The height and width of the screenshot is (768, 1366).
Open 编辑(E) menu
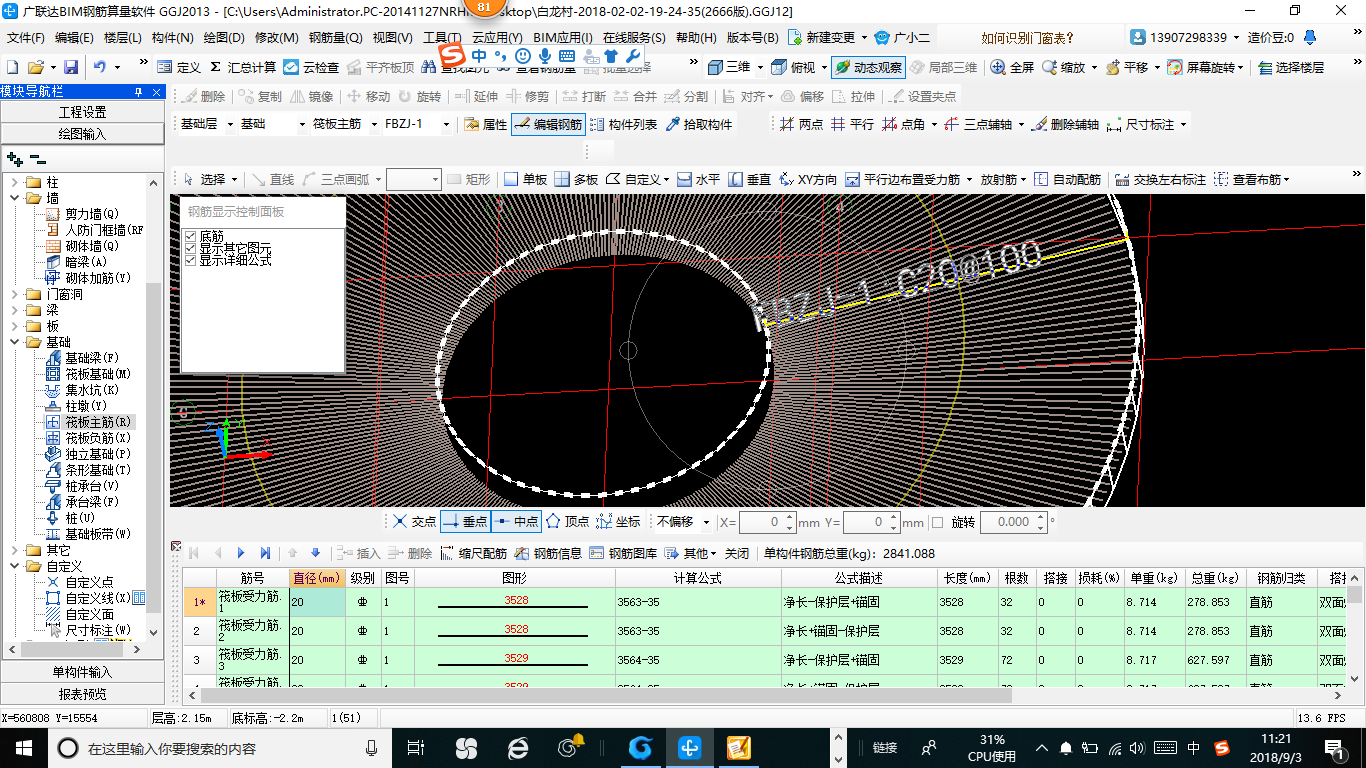click(74, 38)
